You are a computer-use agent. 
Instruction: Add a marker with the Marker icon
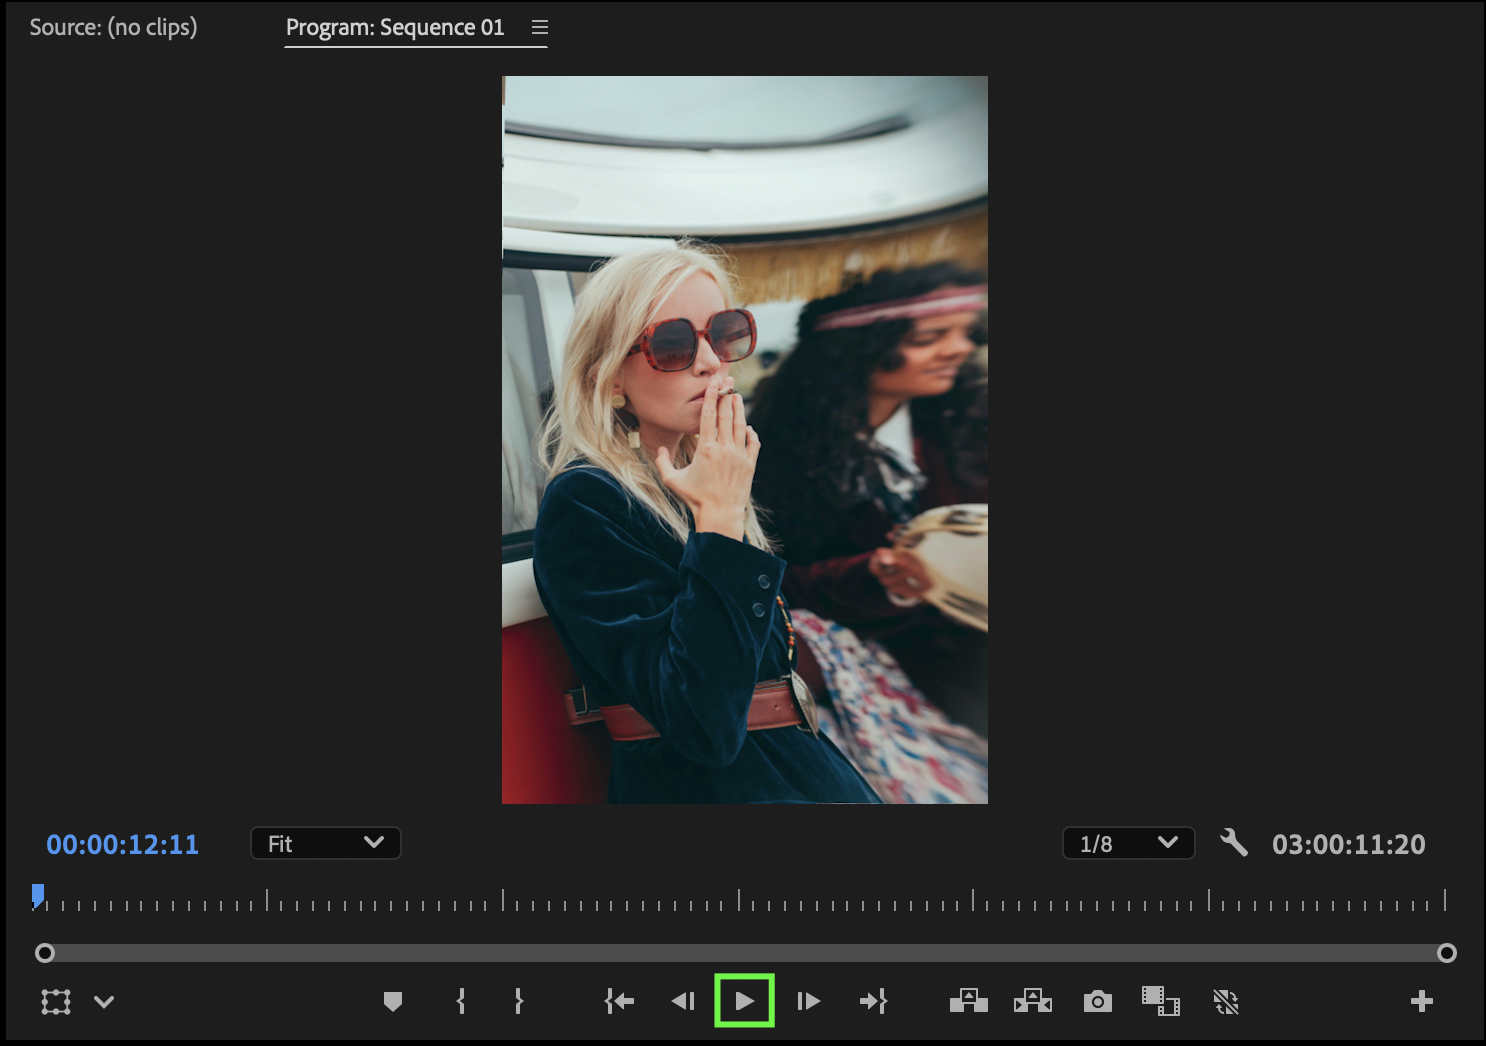(x=393, y=1001)
